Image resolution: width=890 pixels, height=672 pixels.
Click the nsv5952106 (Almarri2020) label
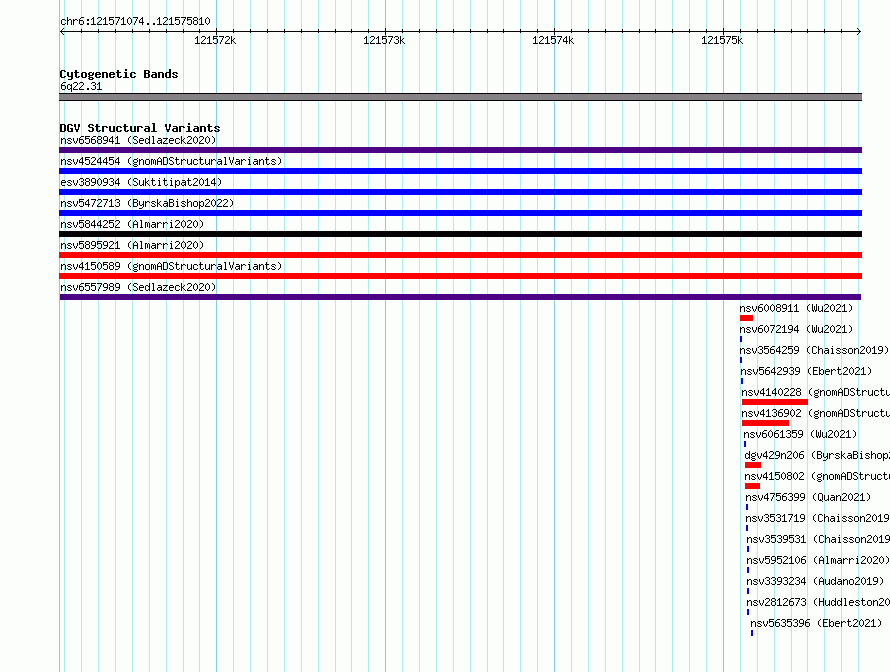(x=818, y=560)
